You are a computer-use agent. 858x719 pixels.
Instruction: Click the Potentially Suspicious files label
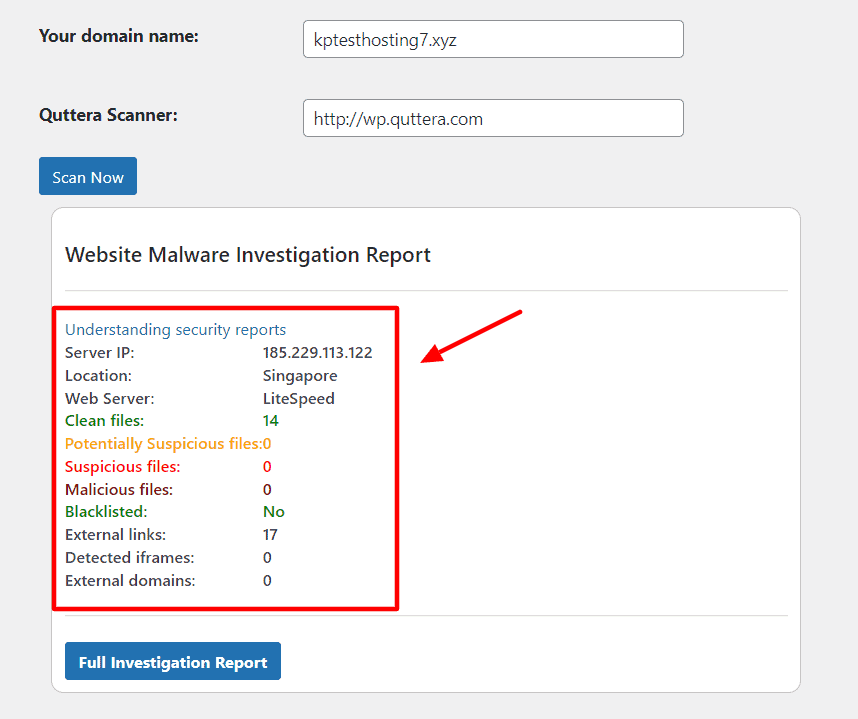[x=164, y=444]
